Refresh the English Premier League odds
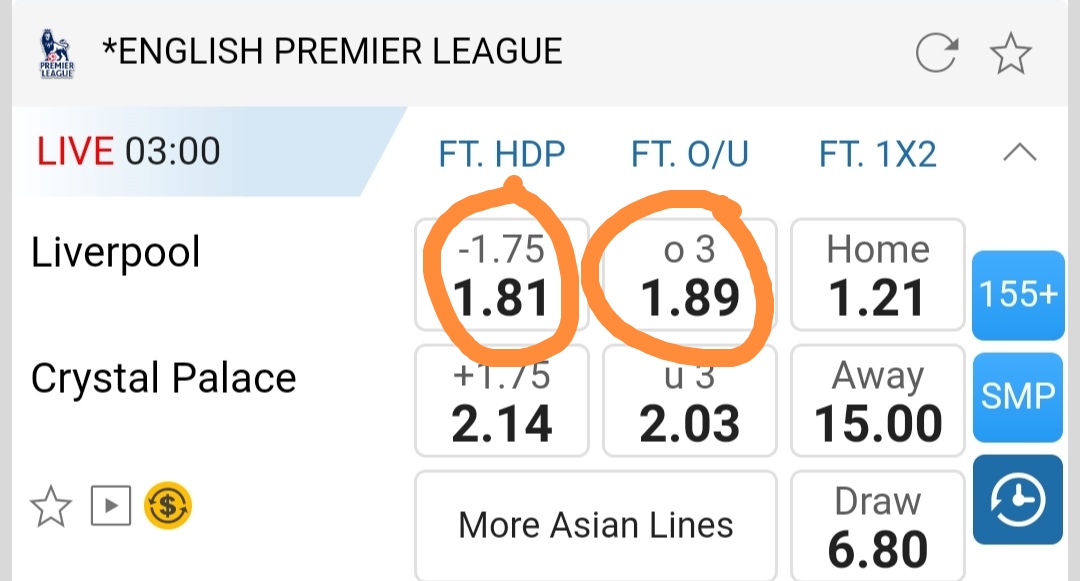This screenshot has height=581, width=1080. coord(937,53)
